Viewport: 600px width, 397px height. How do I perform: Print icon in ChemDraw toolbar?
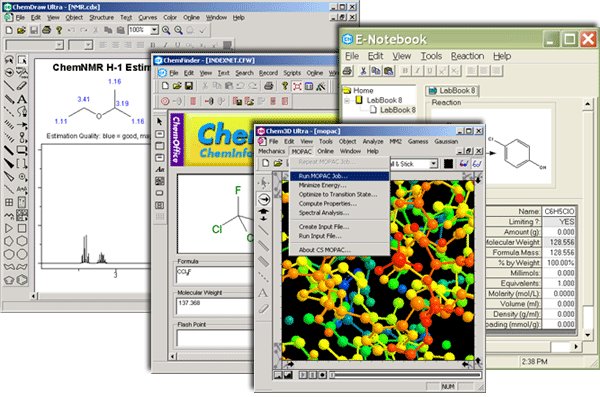point(46,30)
